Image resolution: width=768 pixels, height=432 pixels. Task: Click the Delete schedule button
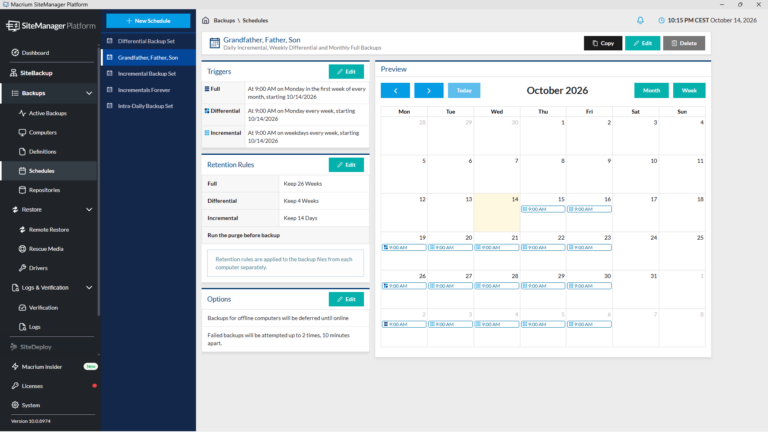[x=684, y=43]
